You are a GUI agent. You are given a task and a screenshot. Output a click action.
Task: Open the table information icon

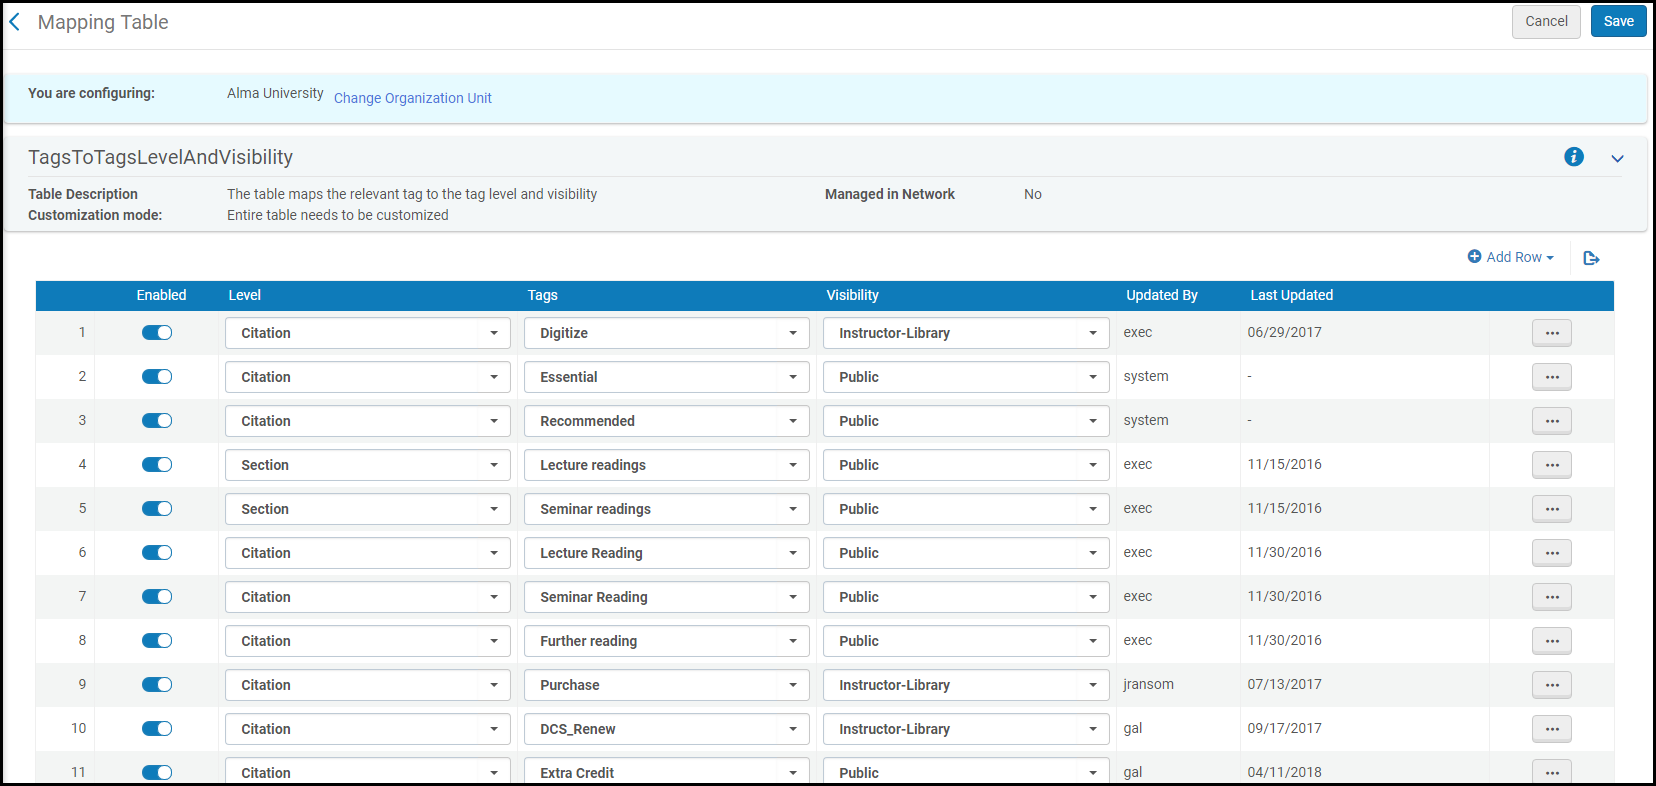(x=1574, y=157)
